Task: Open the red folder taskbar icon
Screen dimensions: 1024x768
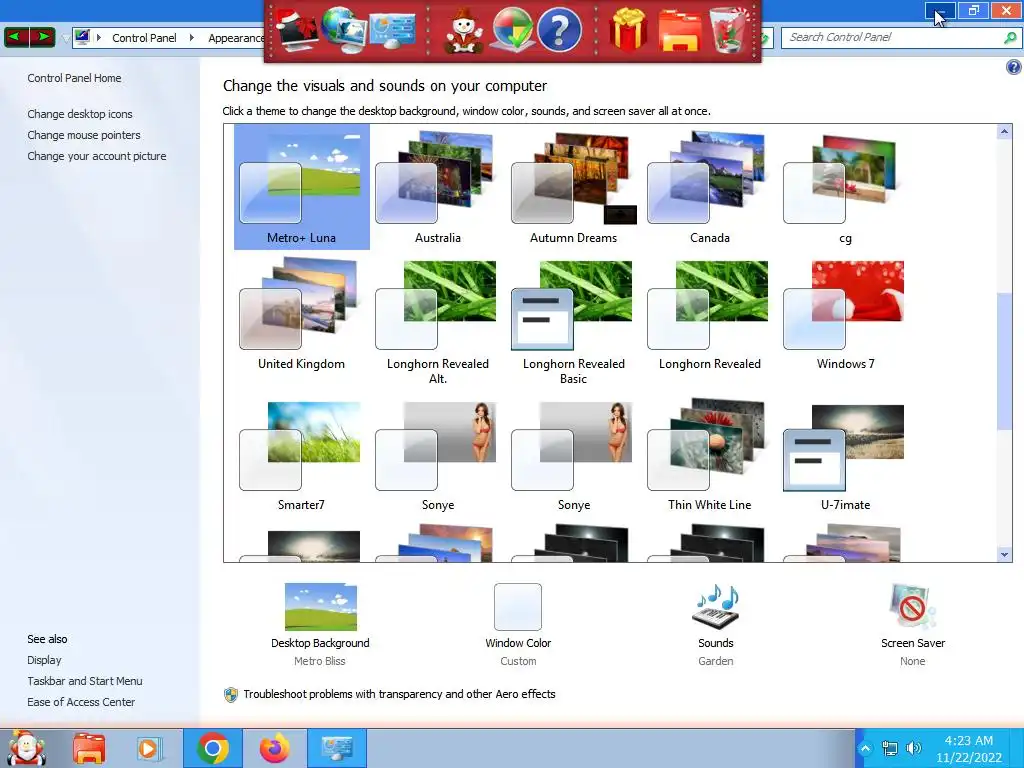Action: pos(89,748)
